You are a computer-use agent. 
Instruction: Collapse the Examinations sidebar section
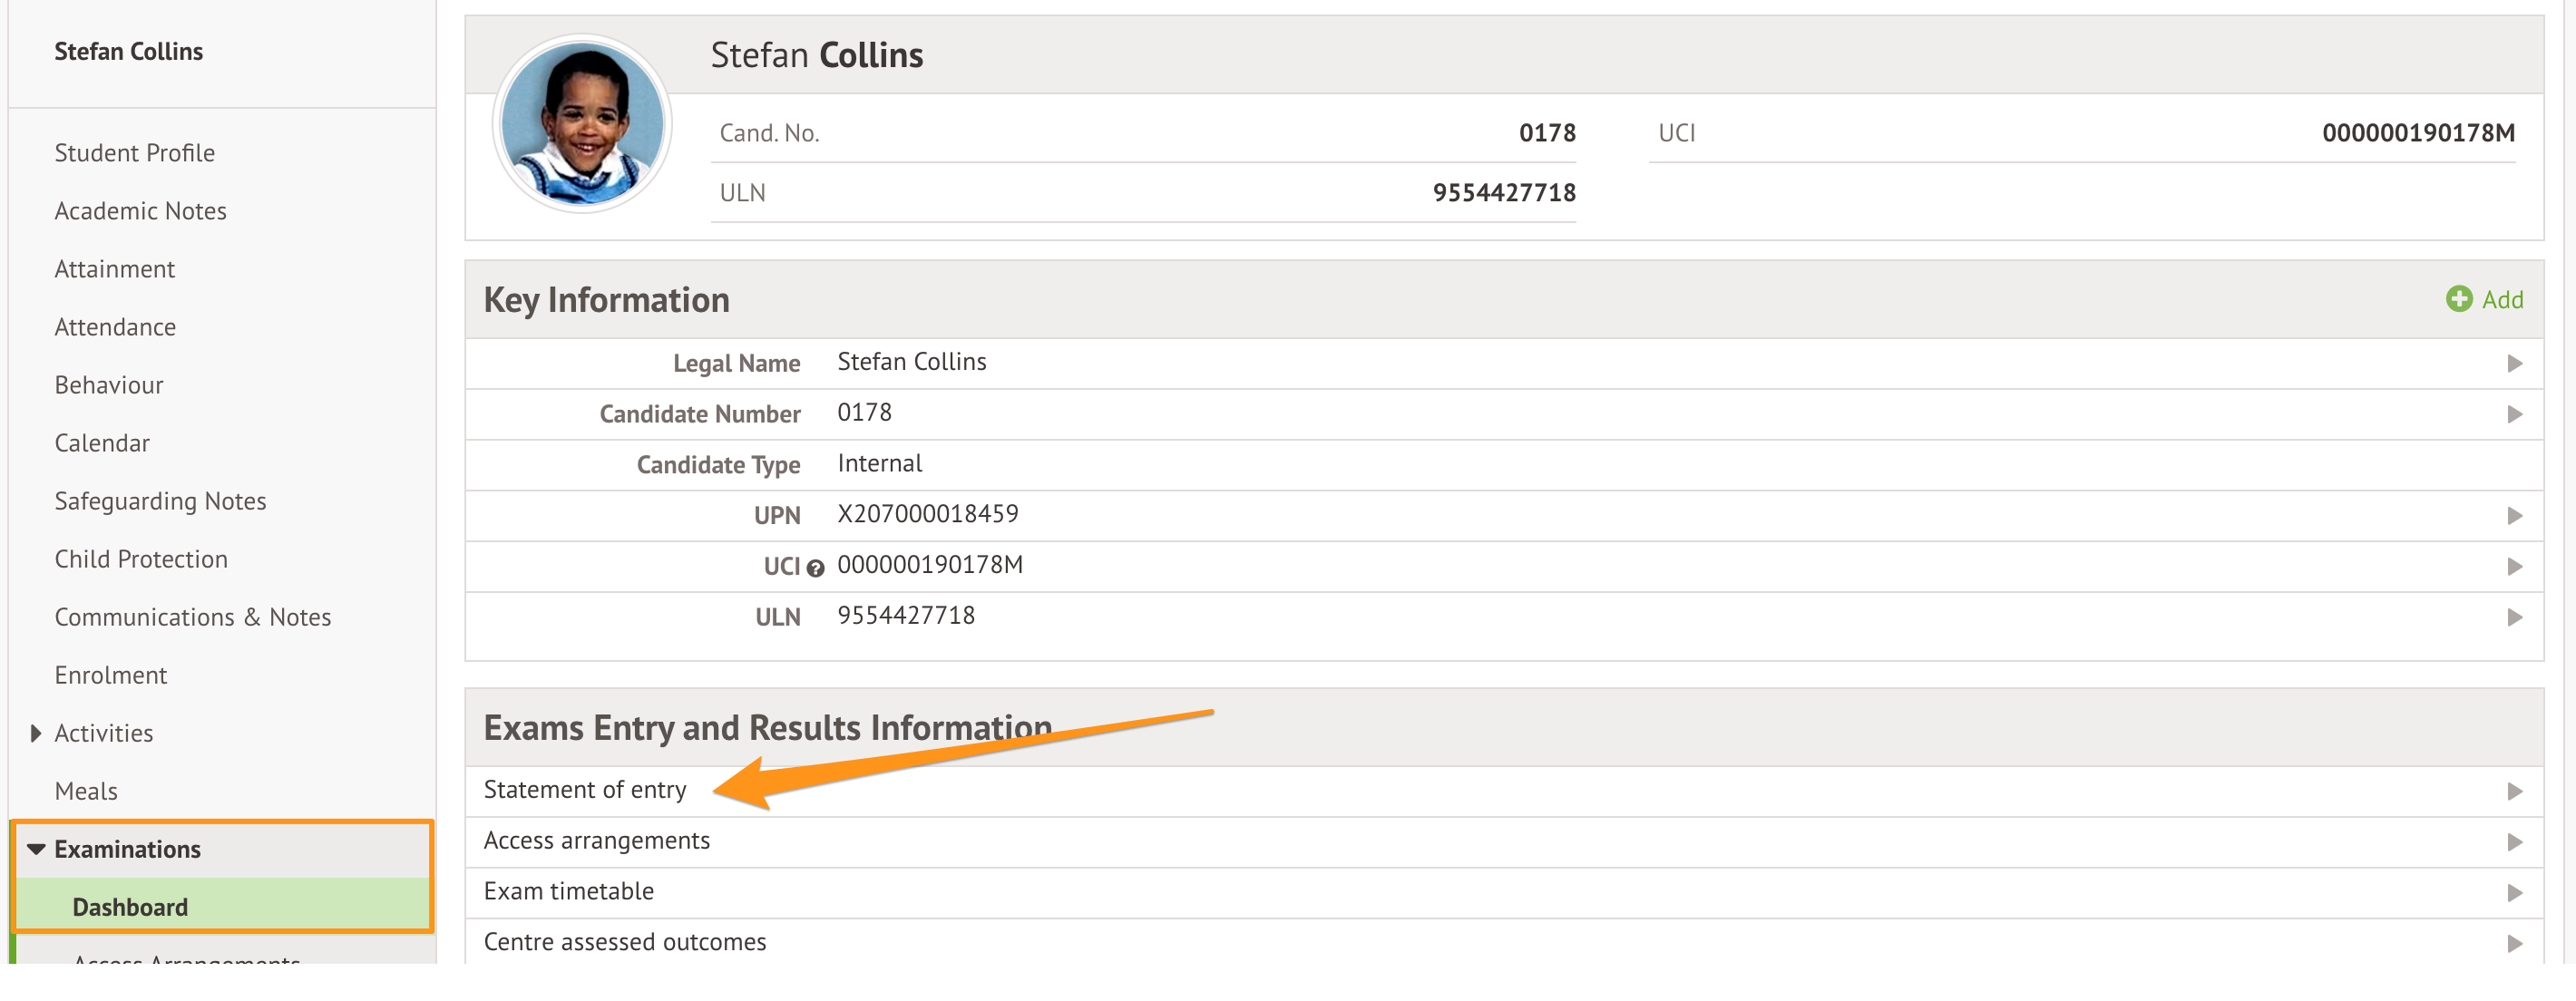(36, 849)
